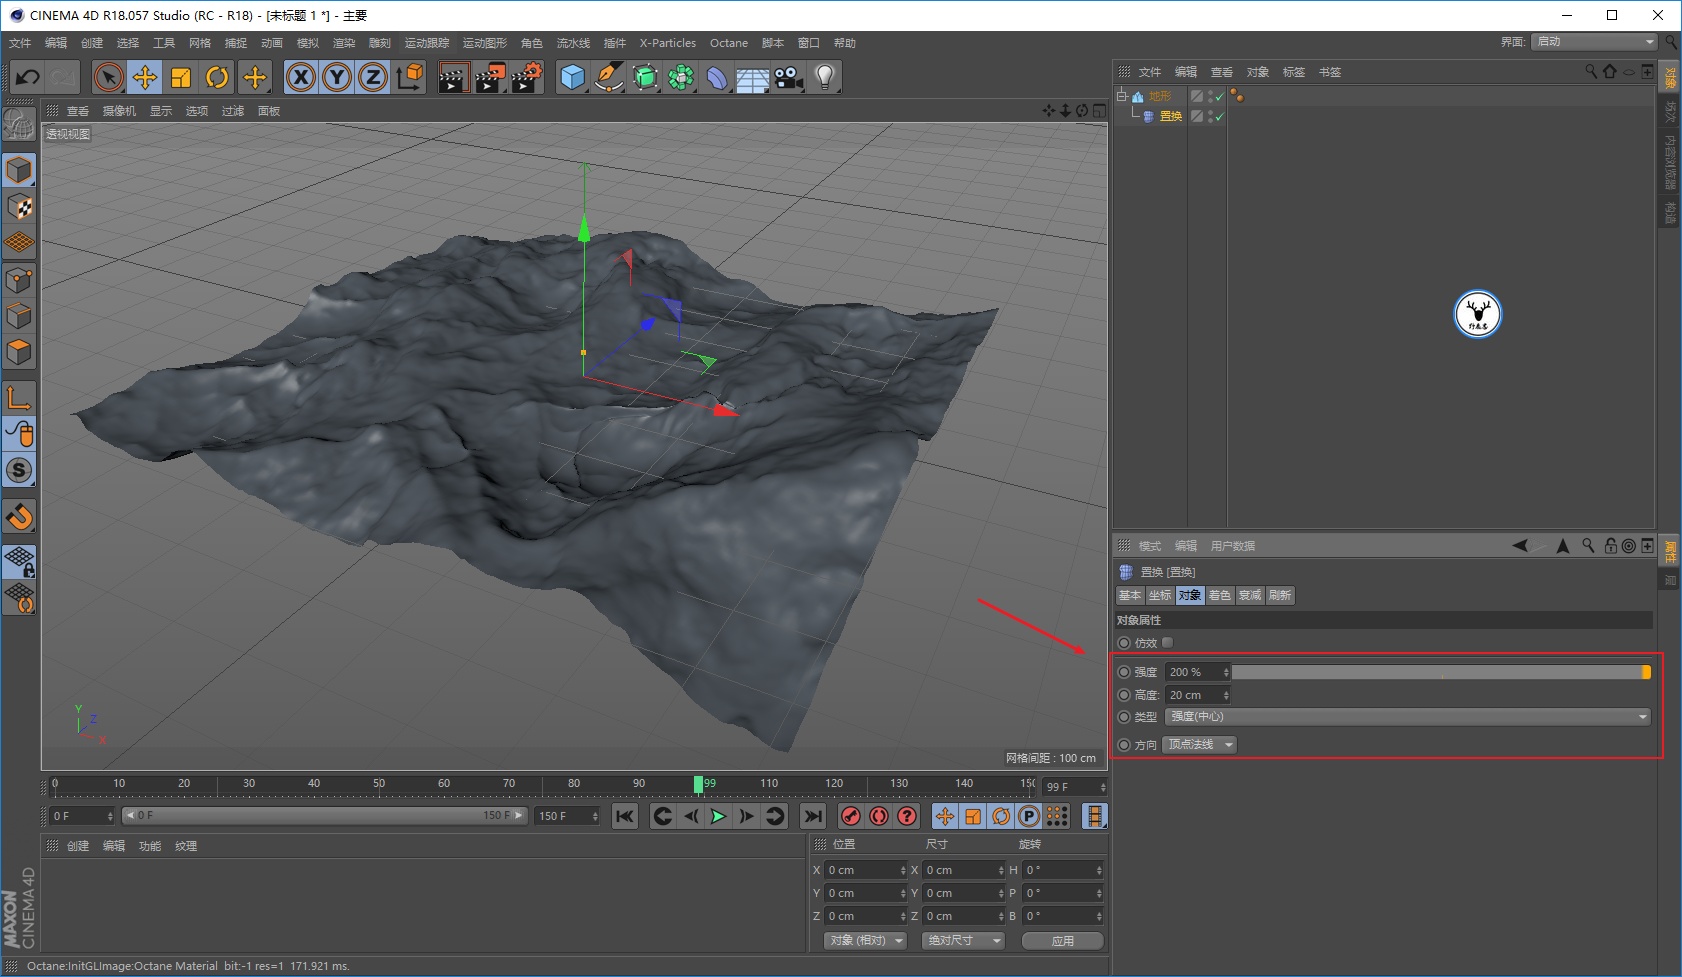Open the Octane menu
Screen dimensions: 1682x977
pyautogui.click(x=729, y=43)
